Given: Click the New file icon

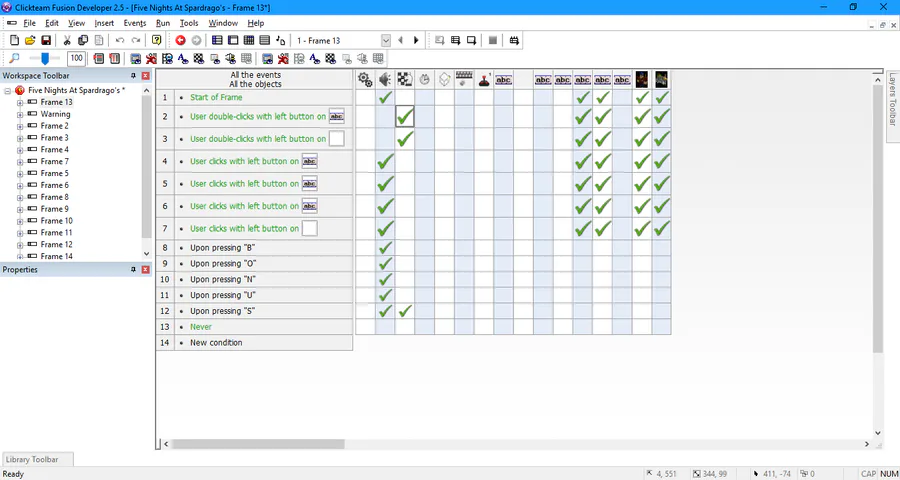Looking at the screenshot, I should 15,40.
